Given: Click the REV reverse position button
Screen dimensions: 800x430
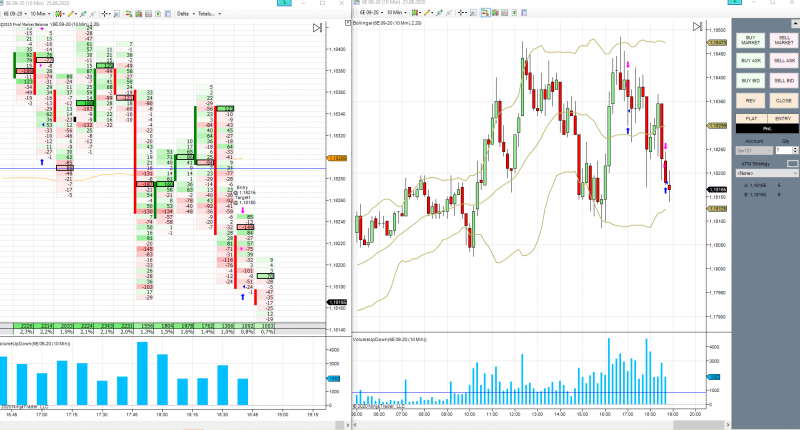Looking at the screenshot, I should point(751,100).
